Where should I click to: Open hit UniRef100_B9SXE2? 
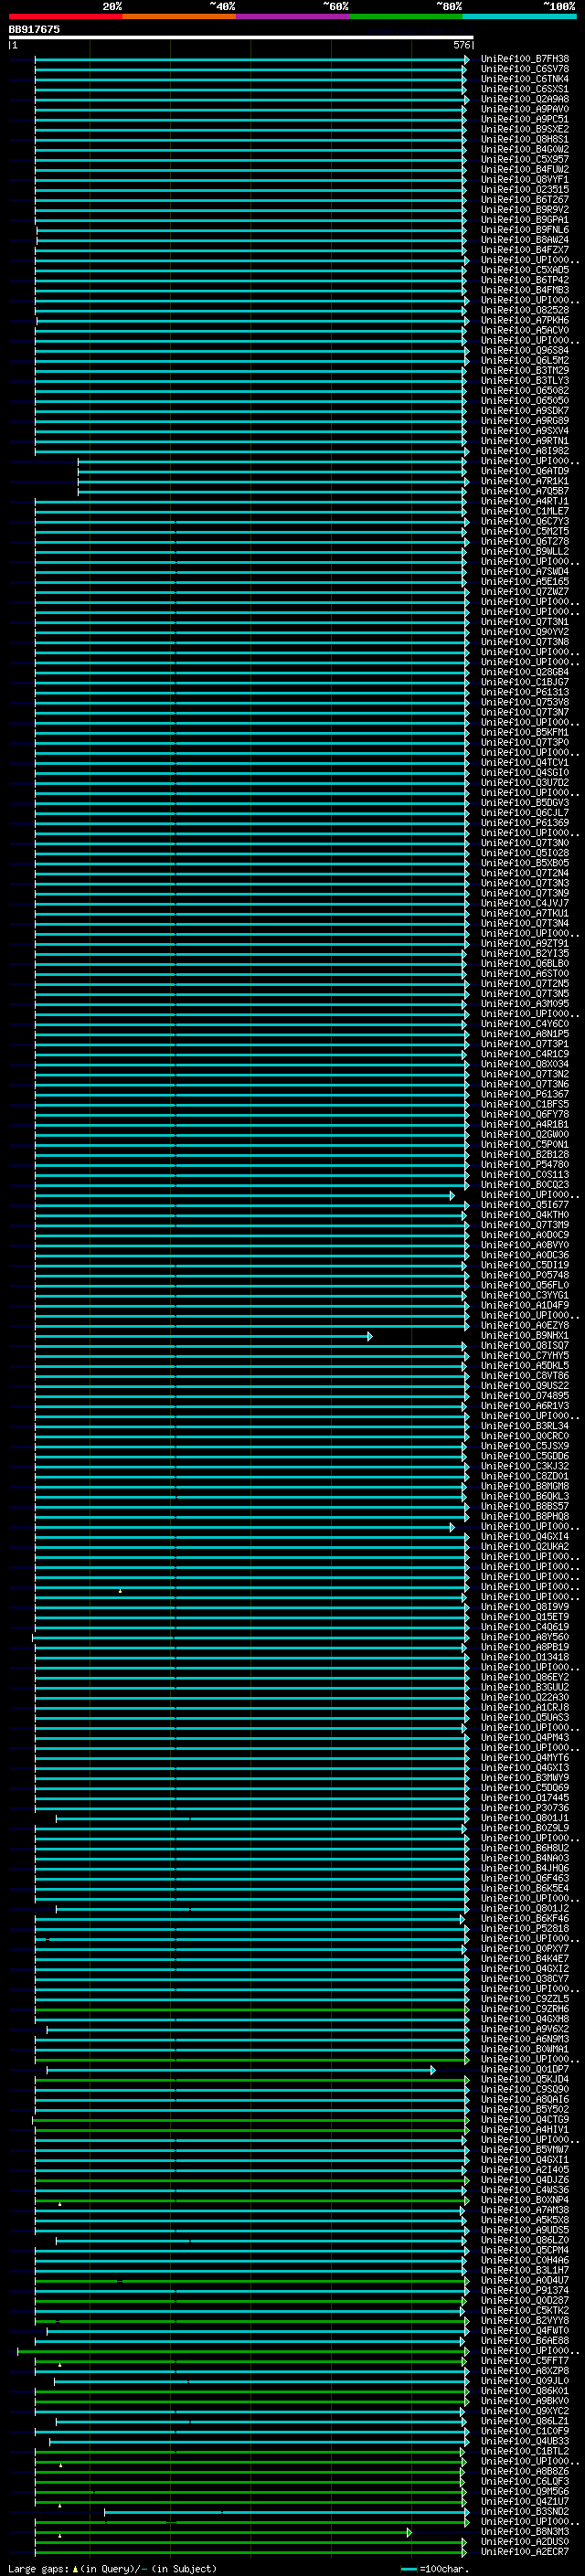coord(525,129)
